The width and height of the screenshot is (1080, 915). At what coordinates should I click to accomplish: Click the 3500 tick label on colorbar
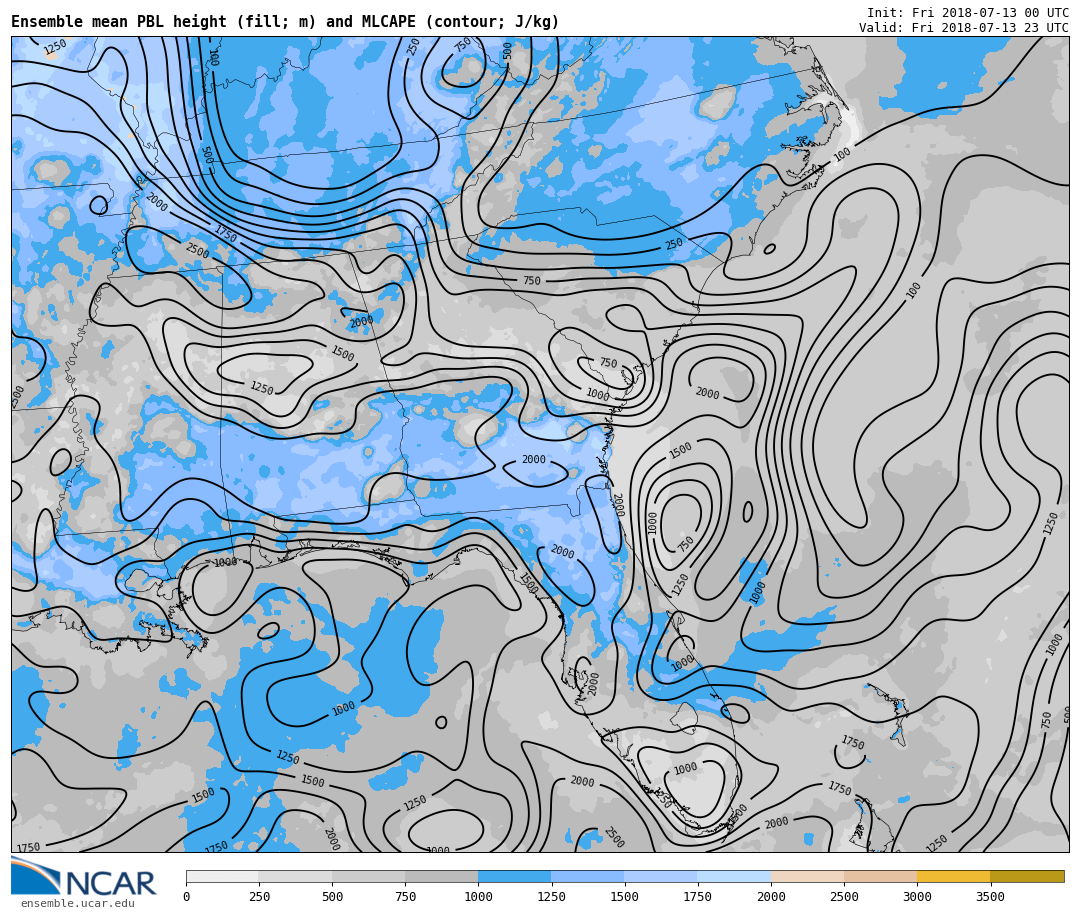tap(990, 897)
